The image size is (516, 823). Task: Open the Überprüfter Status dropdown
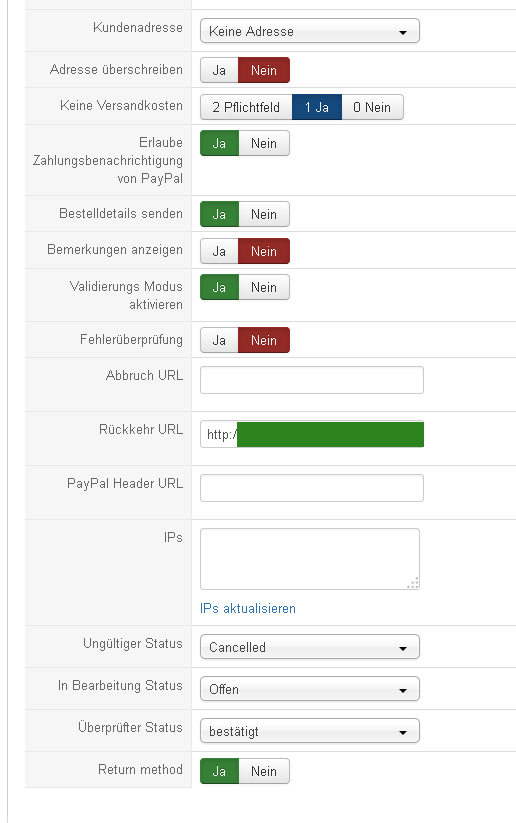310,731
